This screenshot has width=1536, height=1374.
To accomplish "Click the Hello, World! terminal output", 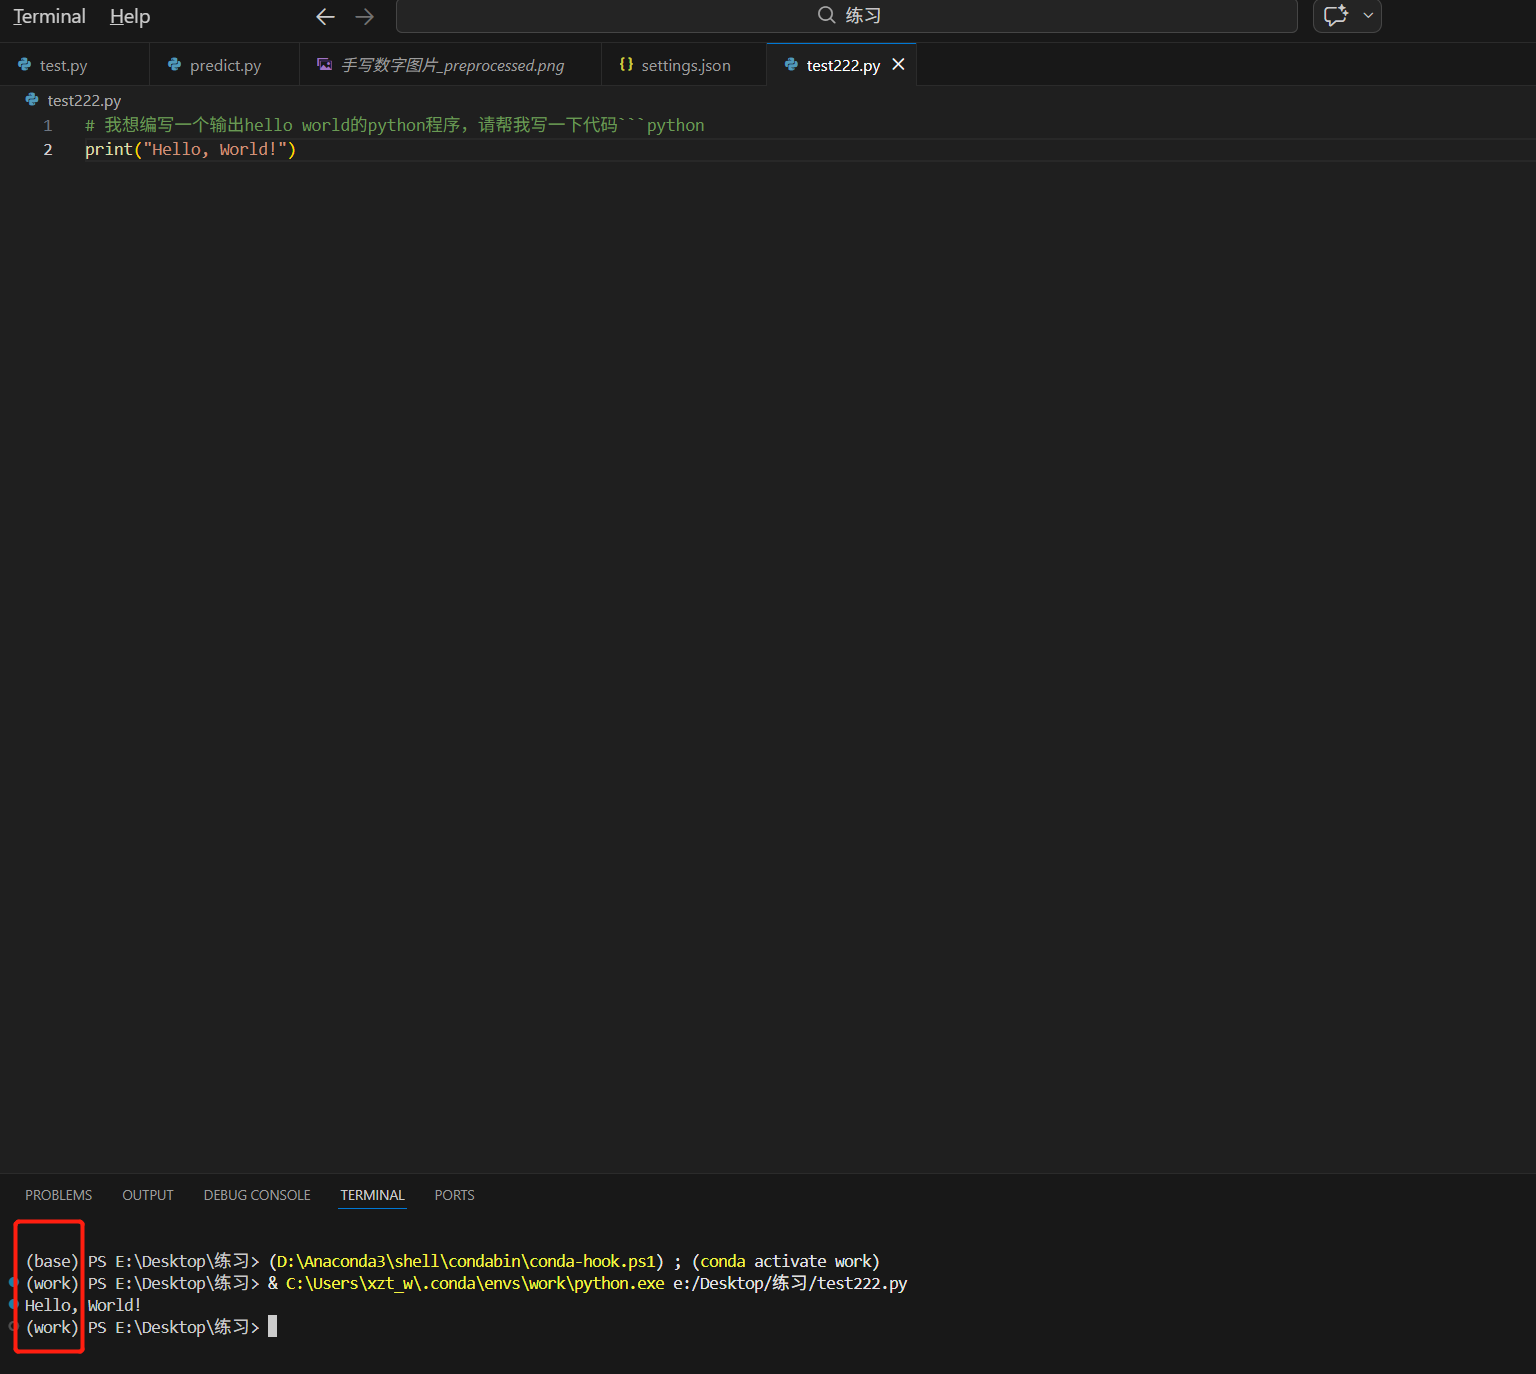I will coord(83,1306).
